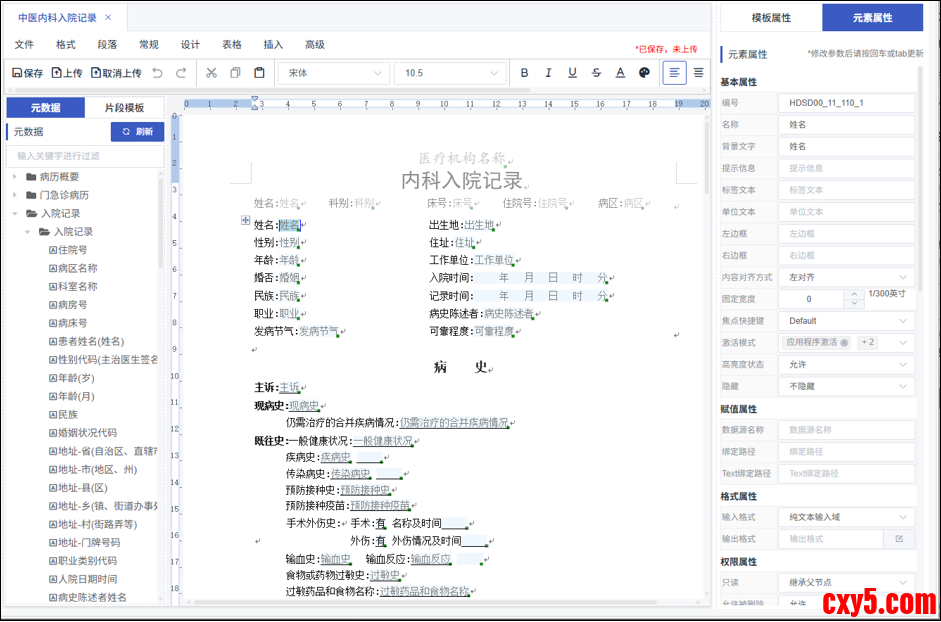Open the 10.5 font size dropdown
The width and height of the screenshot is (941, 622).
pos(448,73)
